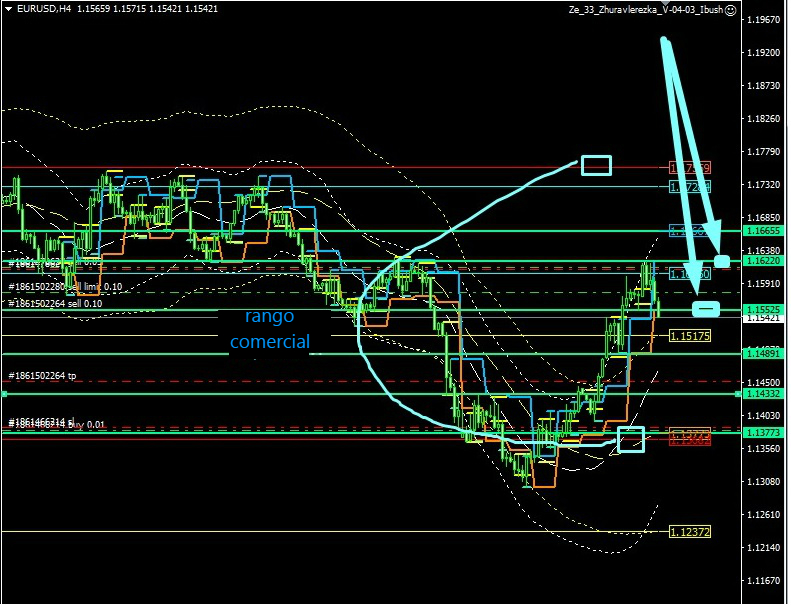Click the green 1.14891 price tag on axis
Screen dimensions: 791x605
(x=764, y=354)
